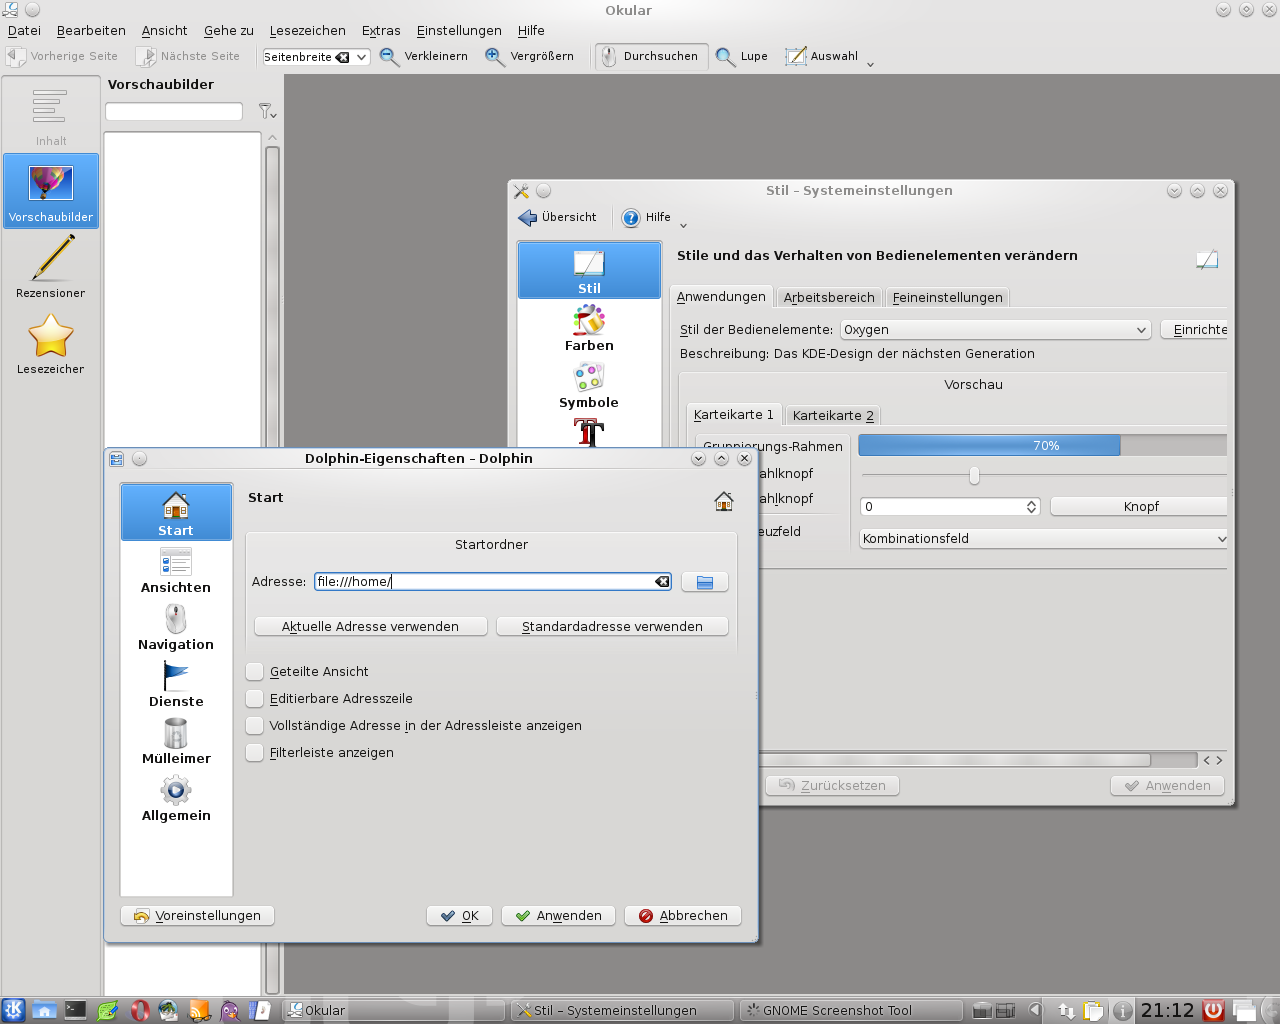This screenshot has width=1280, height=1024.
Task: Enable Filterleiste anzeigen checkbox
Action: [x=255, y=753]
